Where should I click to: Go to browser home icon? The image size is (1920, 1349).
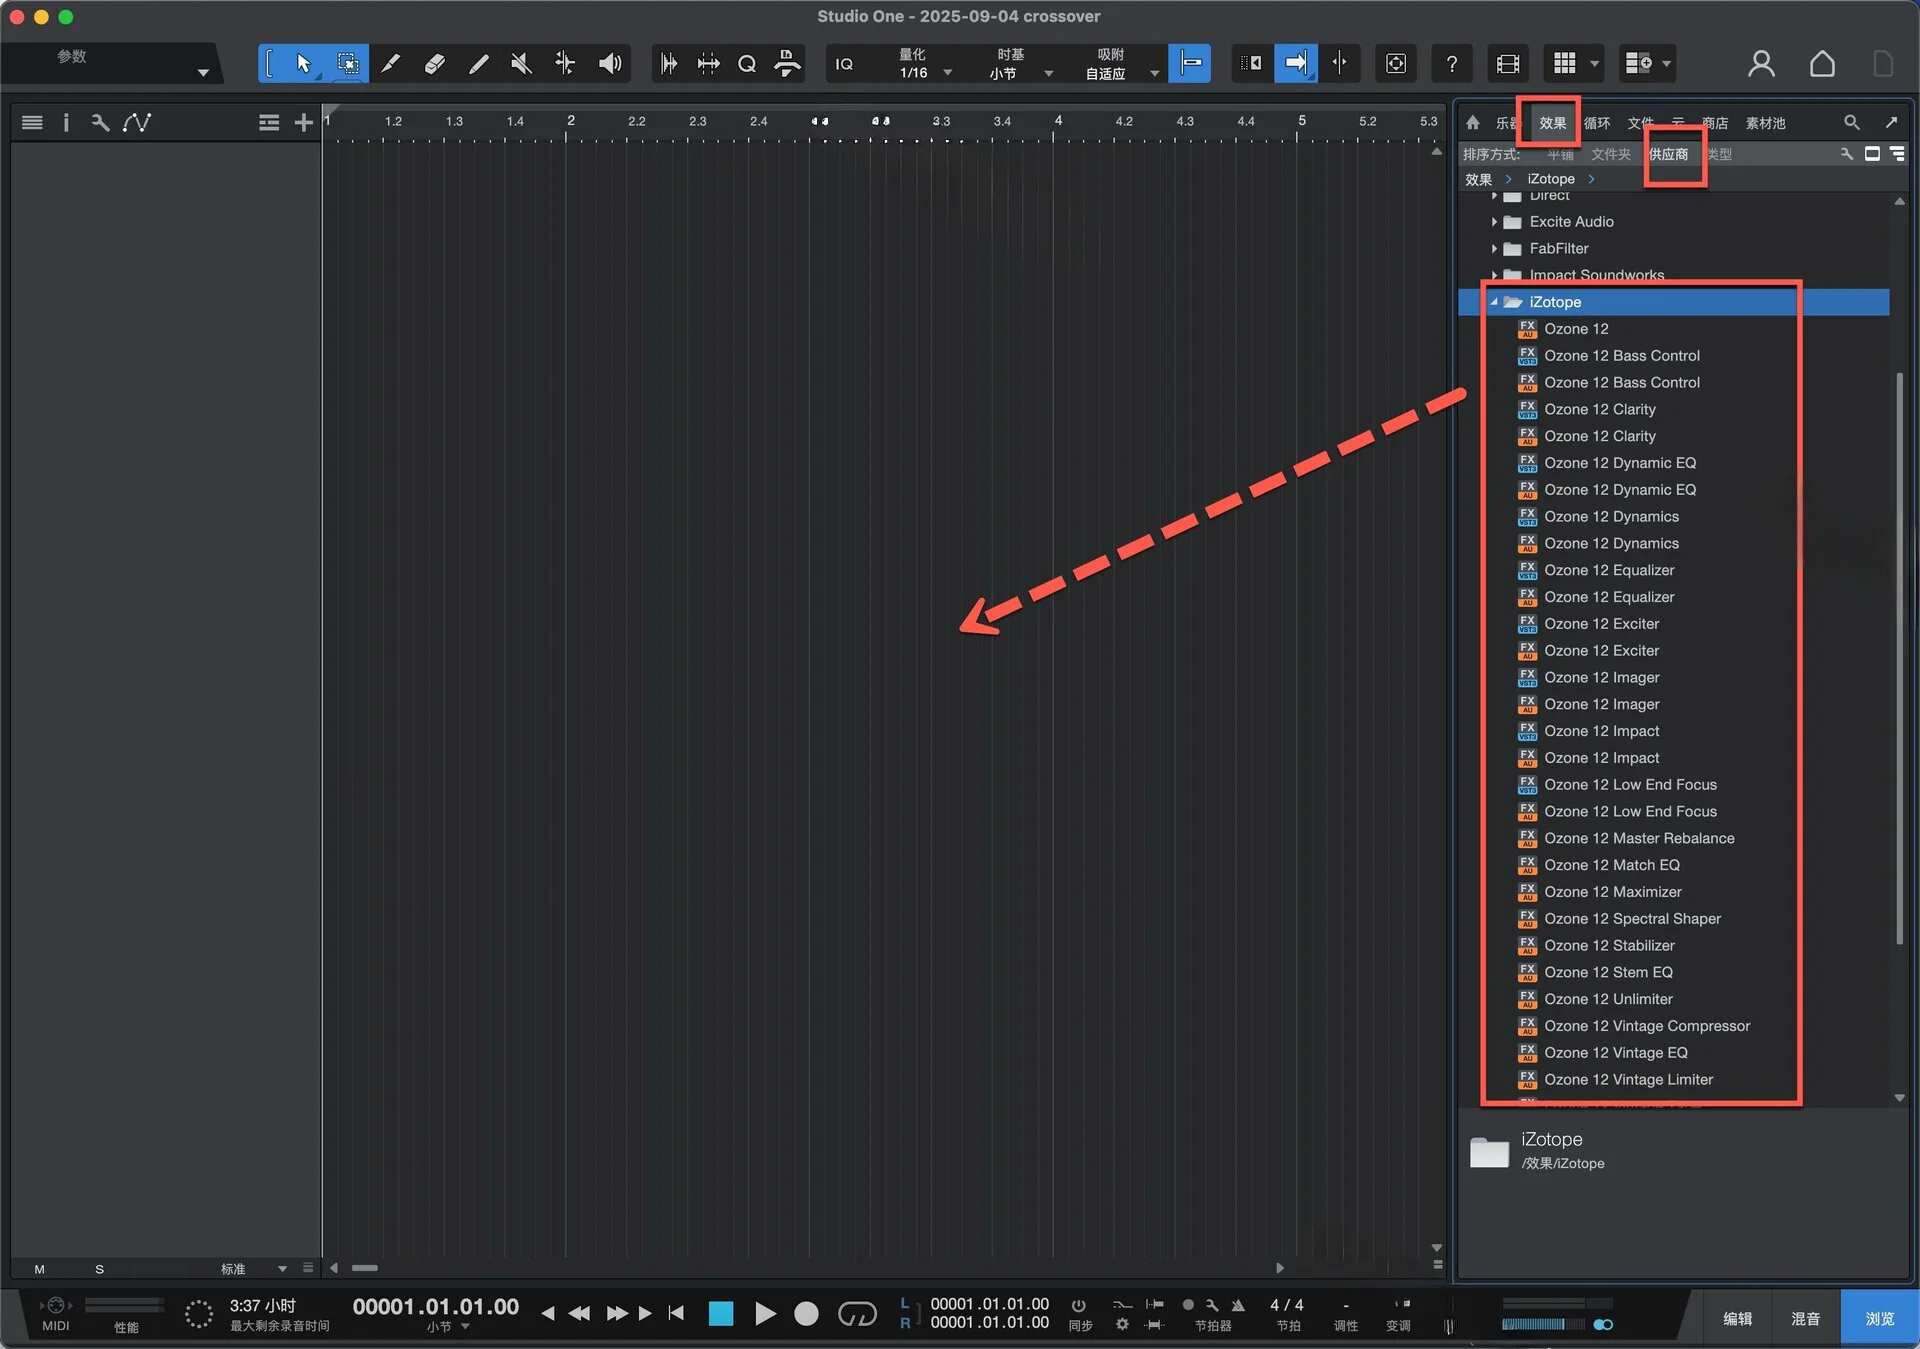point(1472,122)
